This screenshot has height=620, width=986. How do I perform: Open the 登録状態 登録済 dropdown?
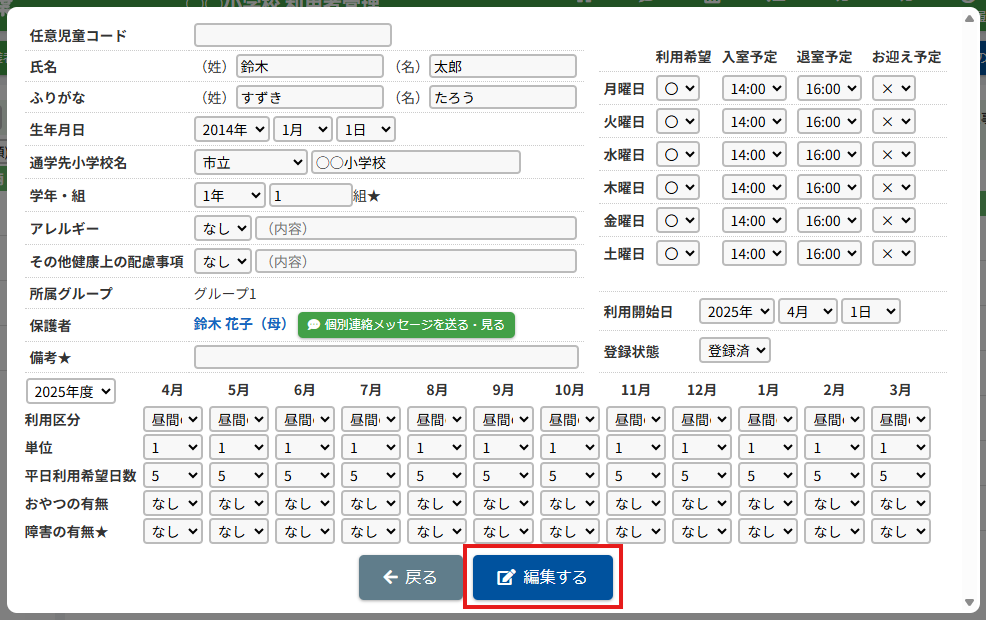point(735,350)
